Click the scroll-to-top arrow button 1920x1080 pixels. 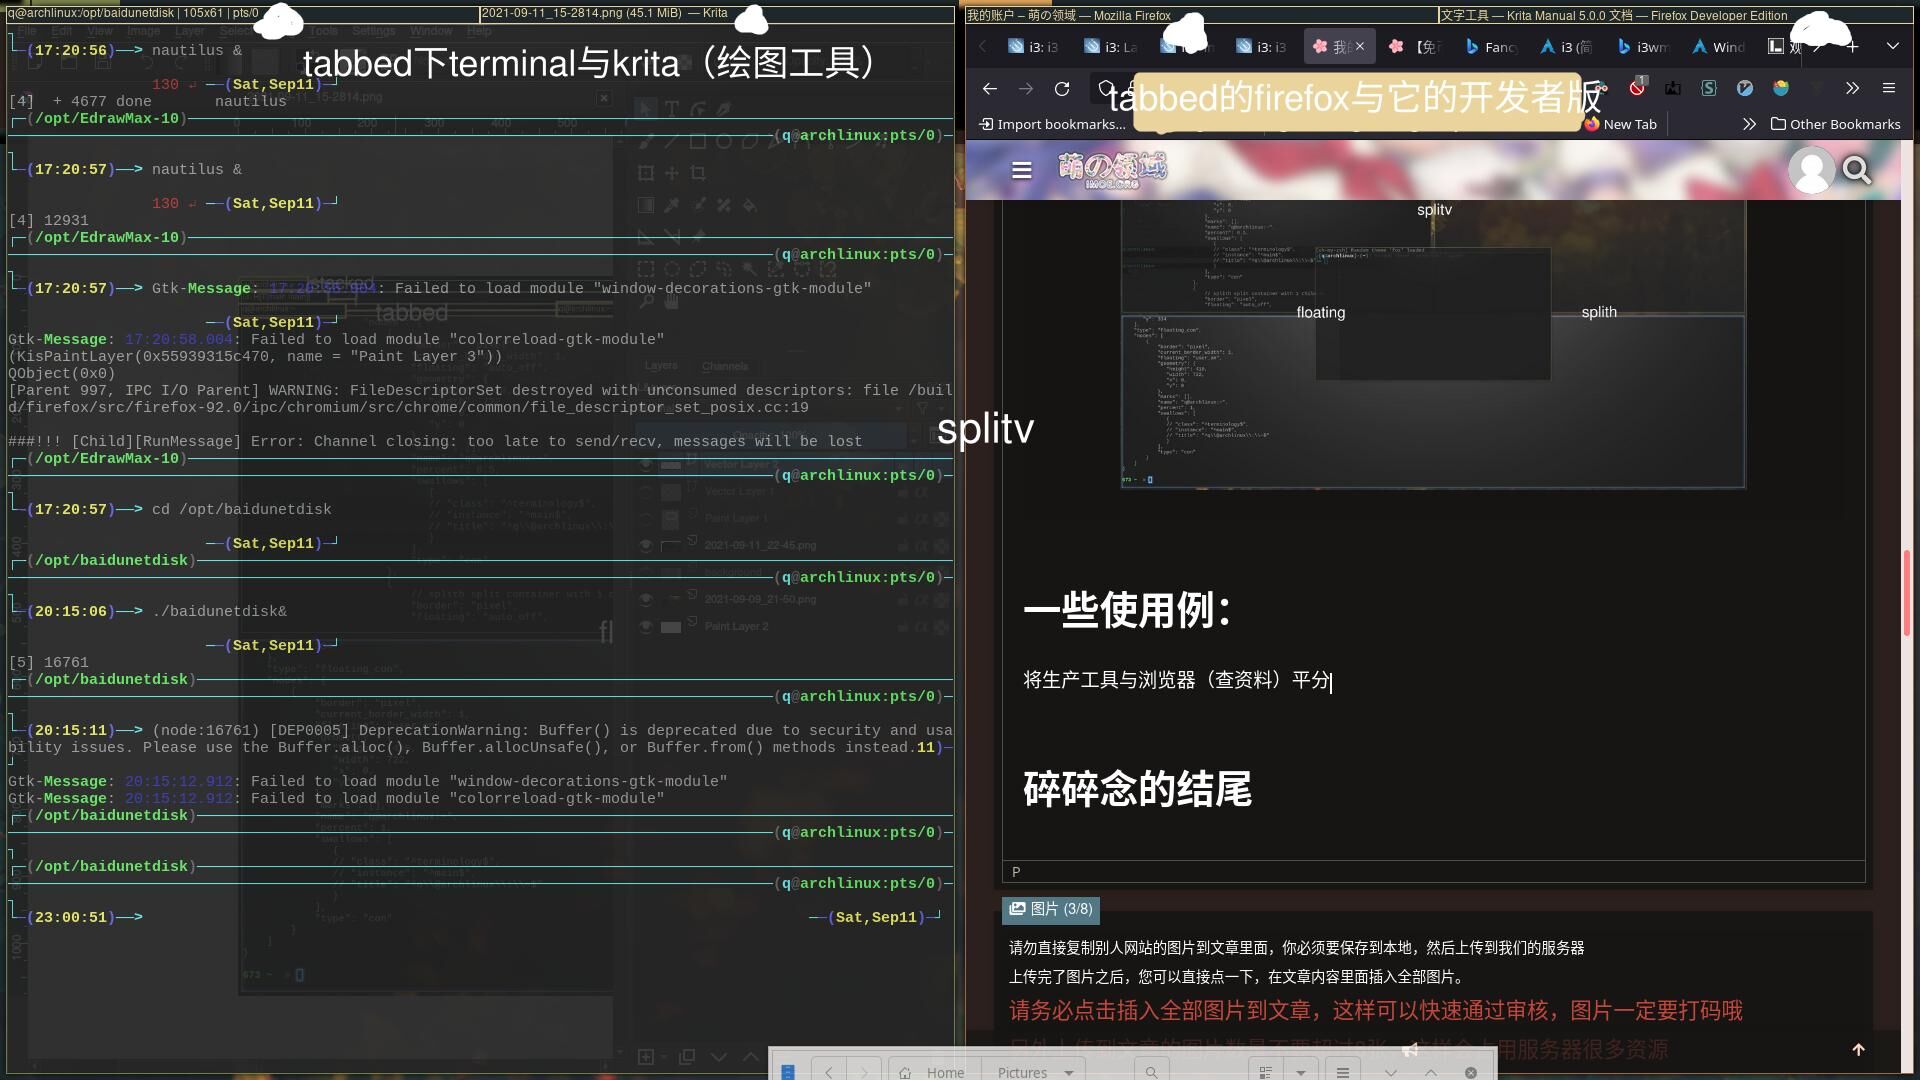pos(1859,1049)
